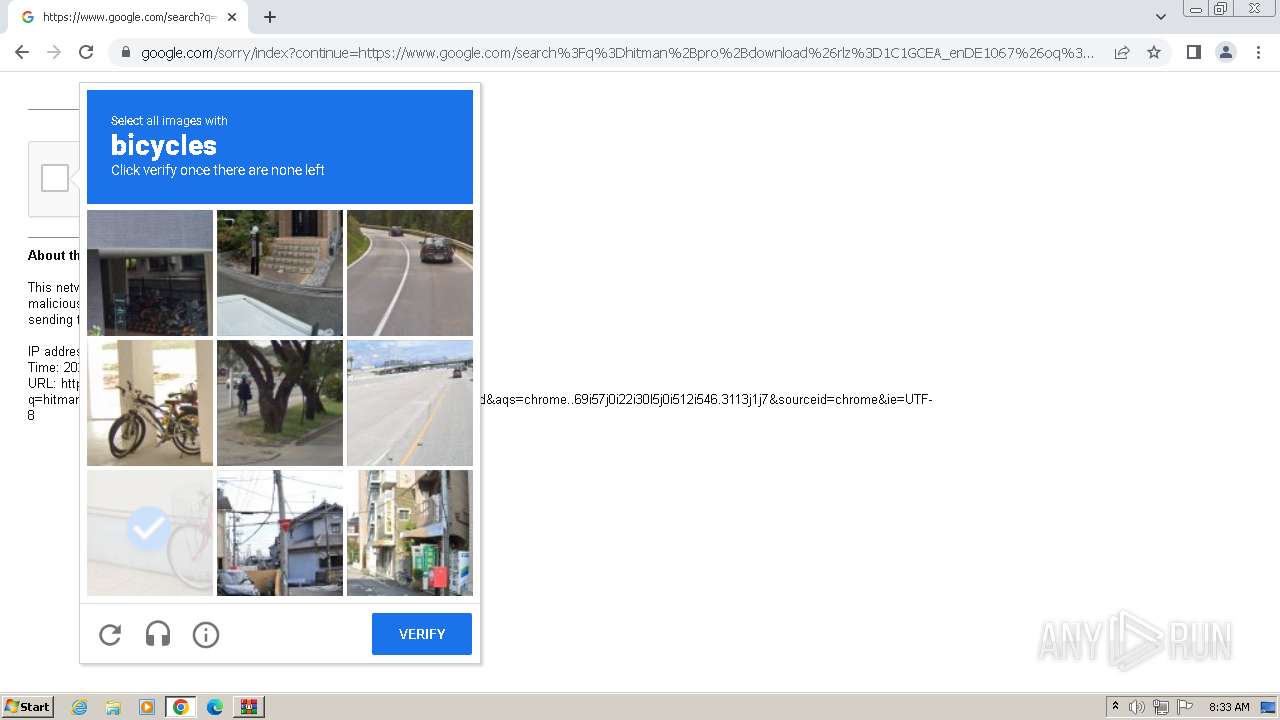The width and height of the screenshot is (1280, 720).
Task: Switch to the Google search tab
Action: [x=128, y=17]
